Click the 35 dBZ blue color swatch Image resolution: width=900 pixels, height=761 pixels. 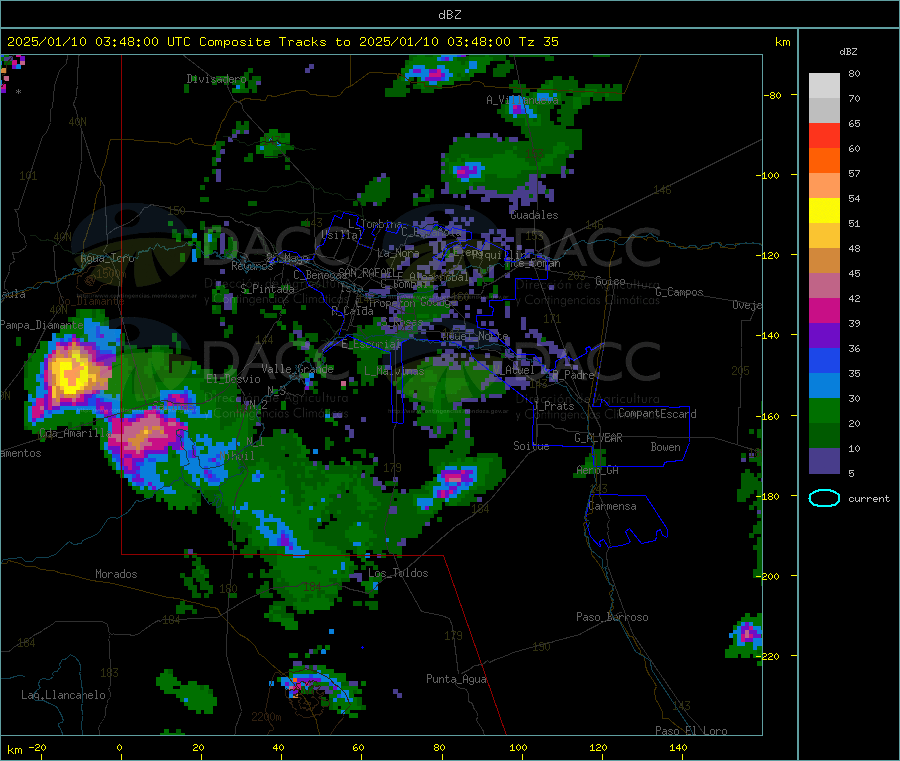click(824, 360)
